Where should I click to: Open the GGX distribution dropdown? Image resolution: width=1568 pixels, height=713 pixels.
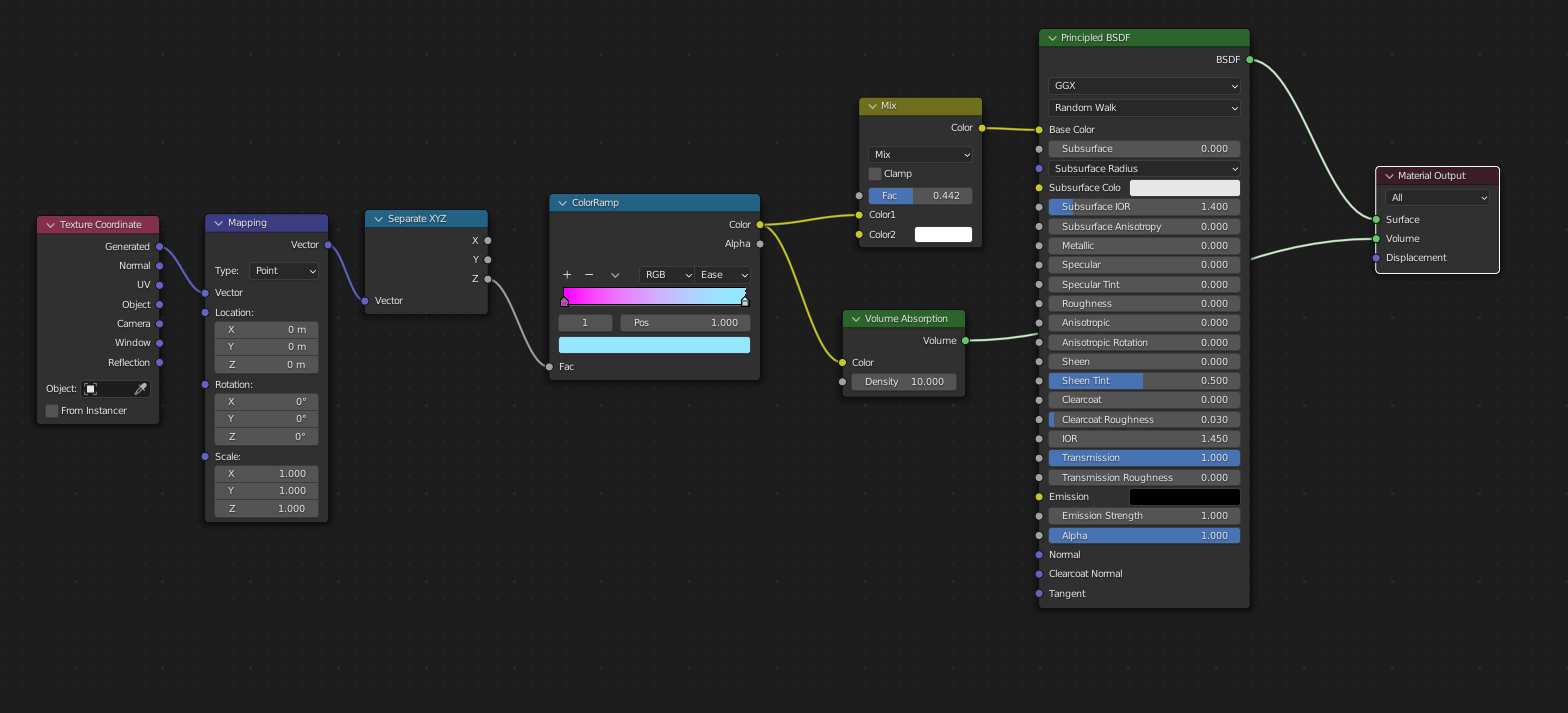click(x=1144, y=86)
